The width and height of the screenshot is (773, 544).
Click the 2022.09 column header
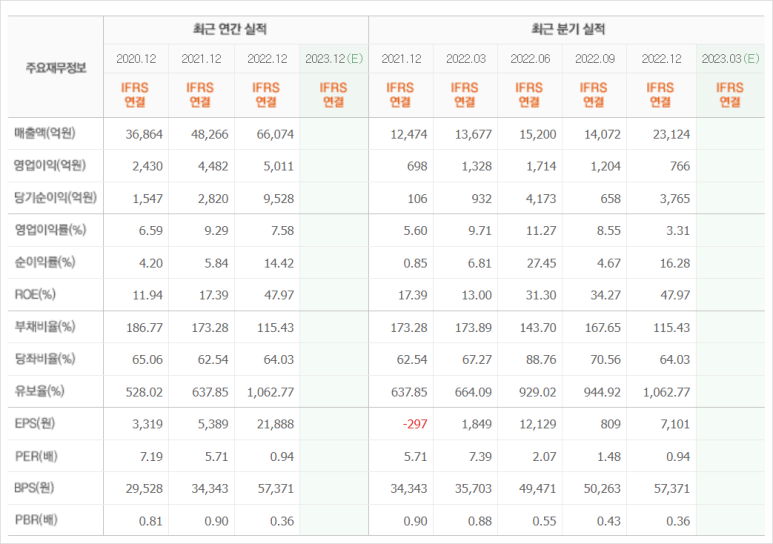click(595, 59)
